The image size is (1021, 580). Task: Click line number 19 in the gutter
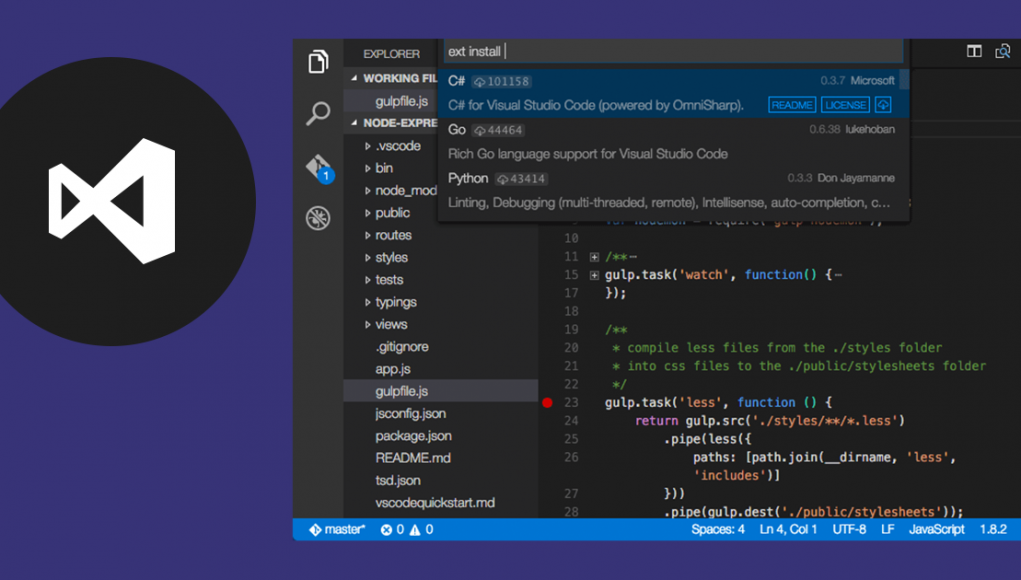click(x=571, y=330)
